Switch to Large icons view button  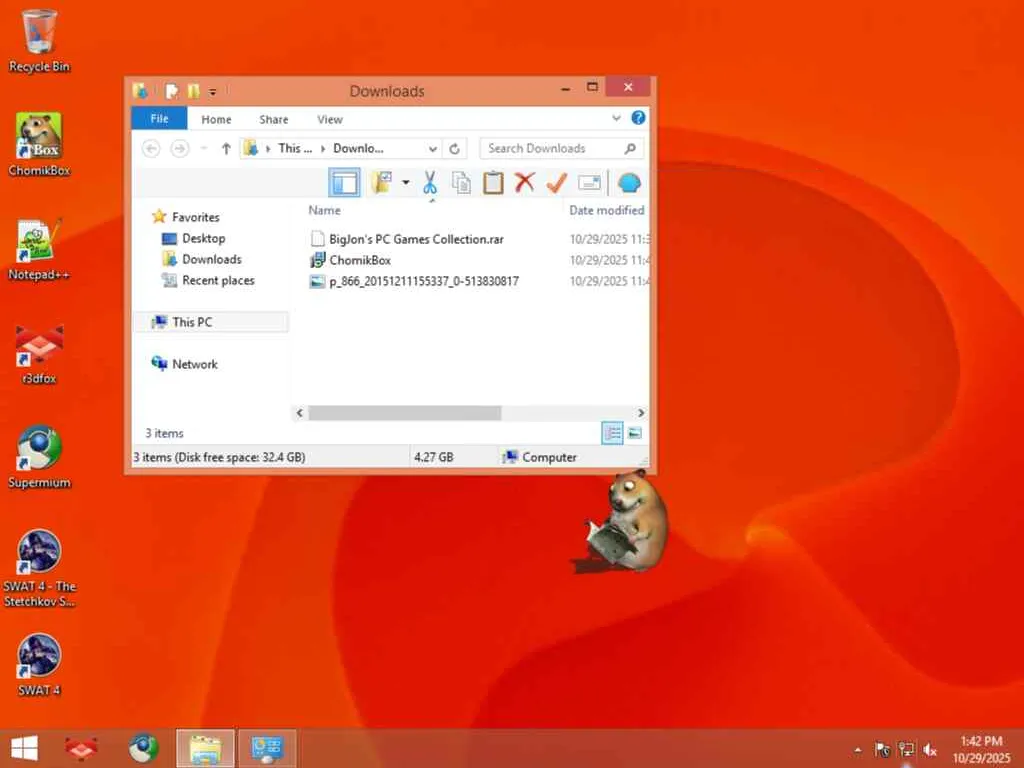[x=634, y=433]
